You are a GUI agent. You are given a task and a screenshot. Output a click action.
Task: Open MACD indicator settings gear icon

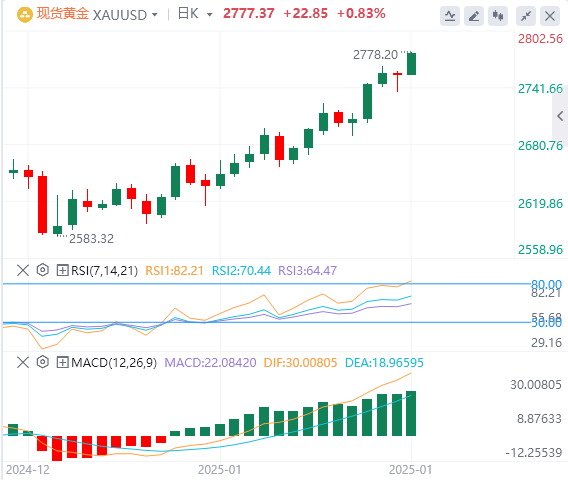tap(43, 362)
